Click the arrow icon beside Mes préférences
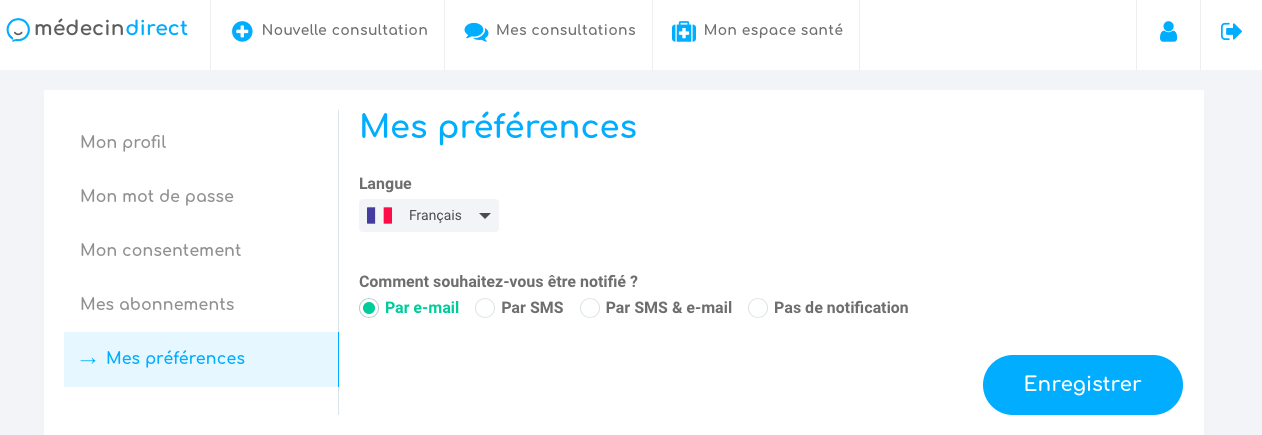The height and width of the screenshot is (435, 1262). 88,359
